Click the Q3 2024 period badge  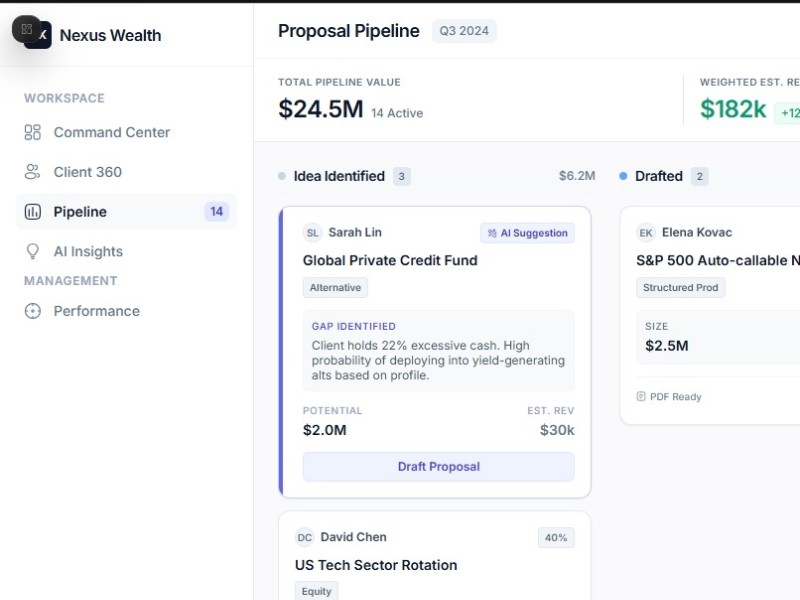point(464,31)
